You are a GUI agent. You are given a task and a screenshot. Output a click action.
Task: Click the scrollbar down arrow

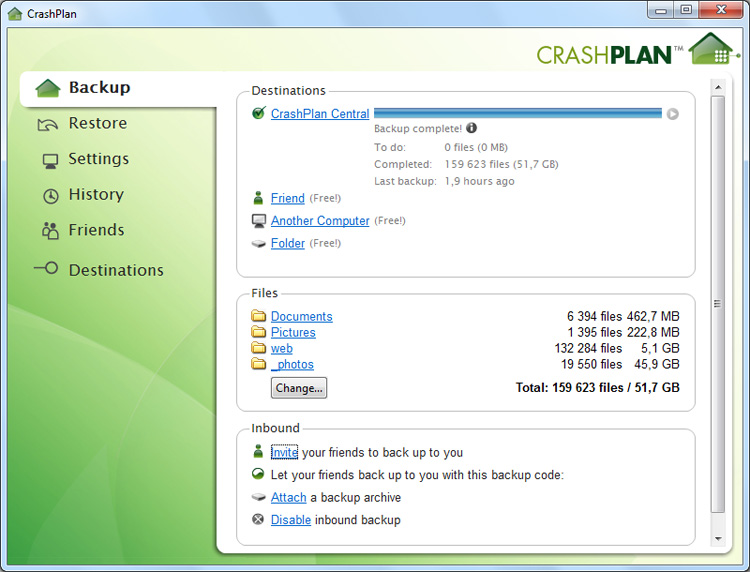[718, 539]
